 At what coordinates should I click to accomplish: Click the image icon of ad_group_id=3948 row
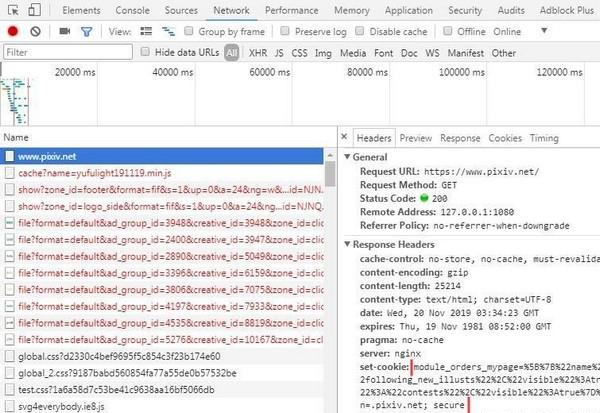tap(10, 223)
